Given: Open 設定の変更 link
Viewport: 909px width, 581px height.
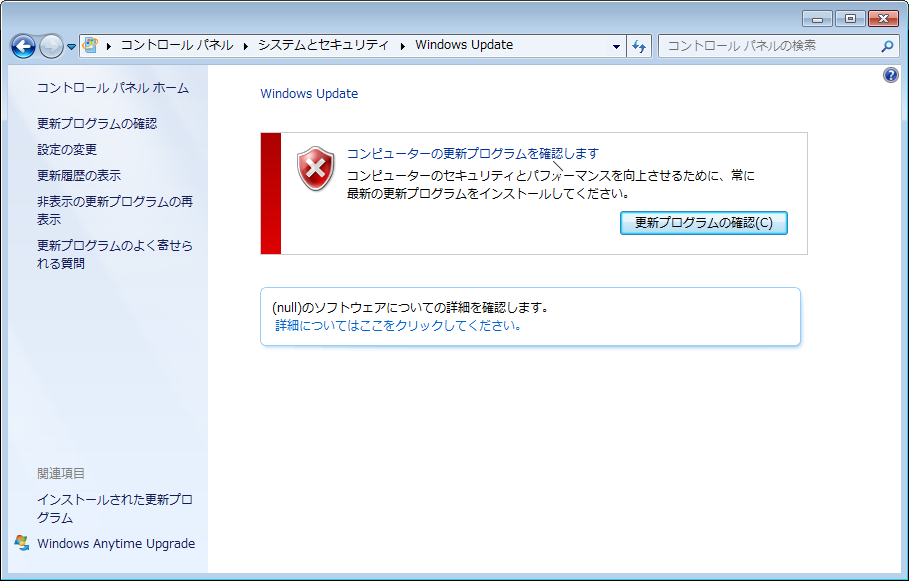Looking at the screenshot, I should [67, 150].
